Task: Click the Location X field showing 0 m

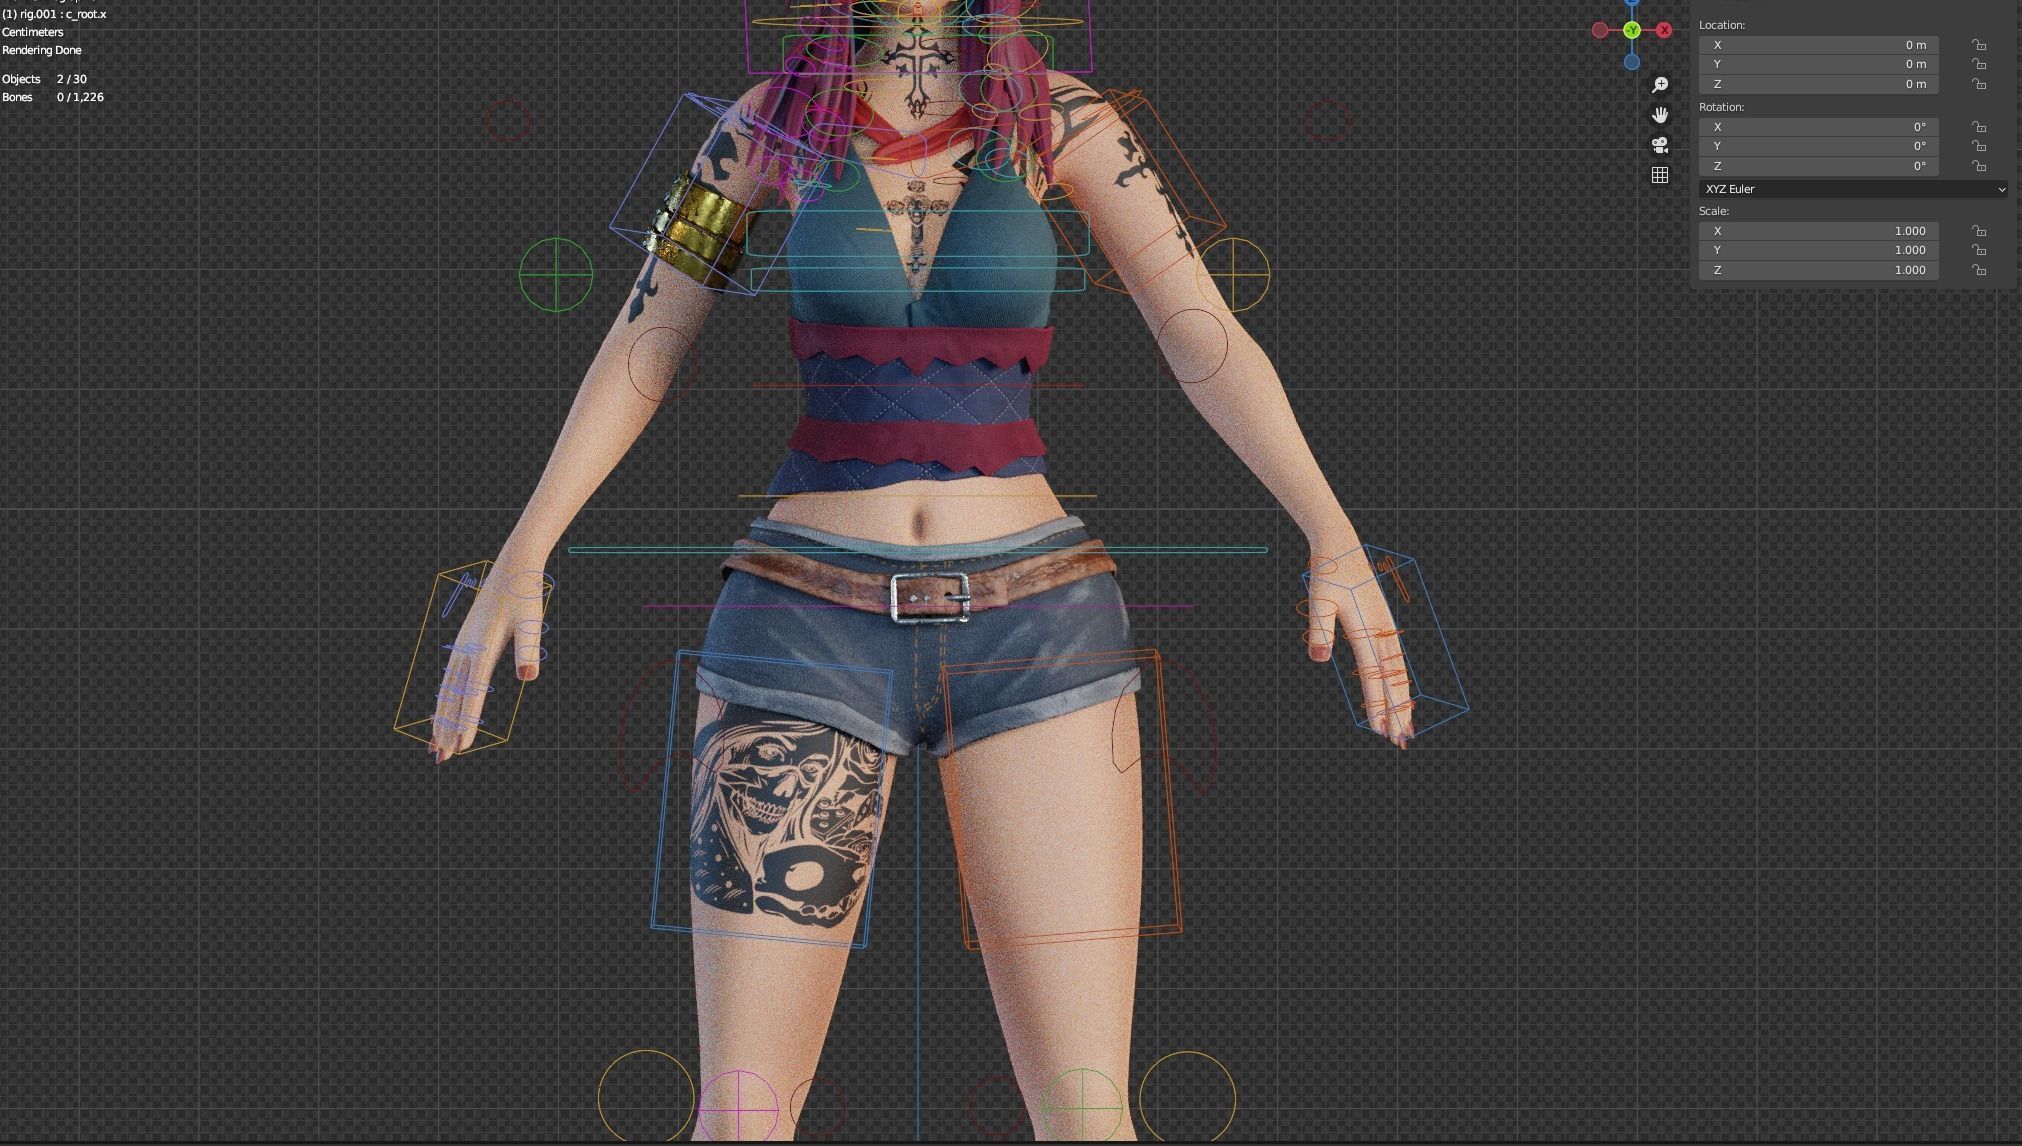Action: (1819, 45)
